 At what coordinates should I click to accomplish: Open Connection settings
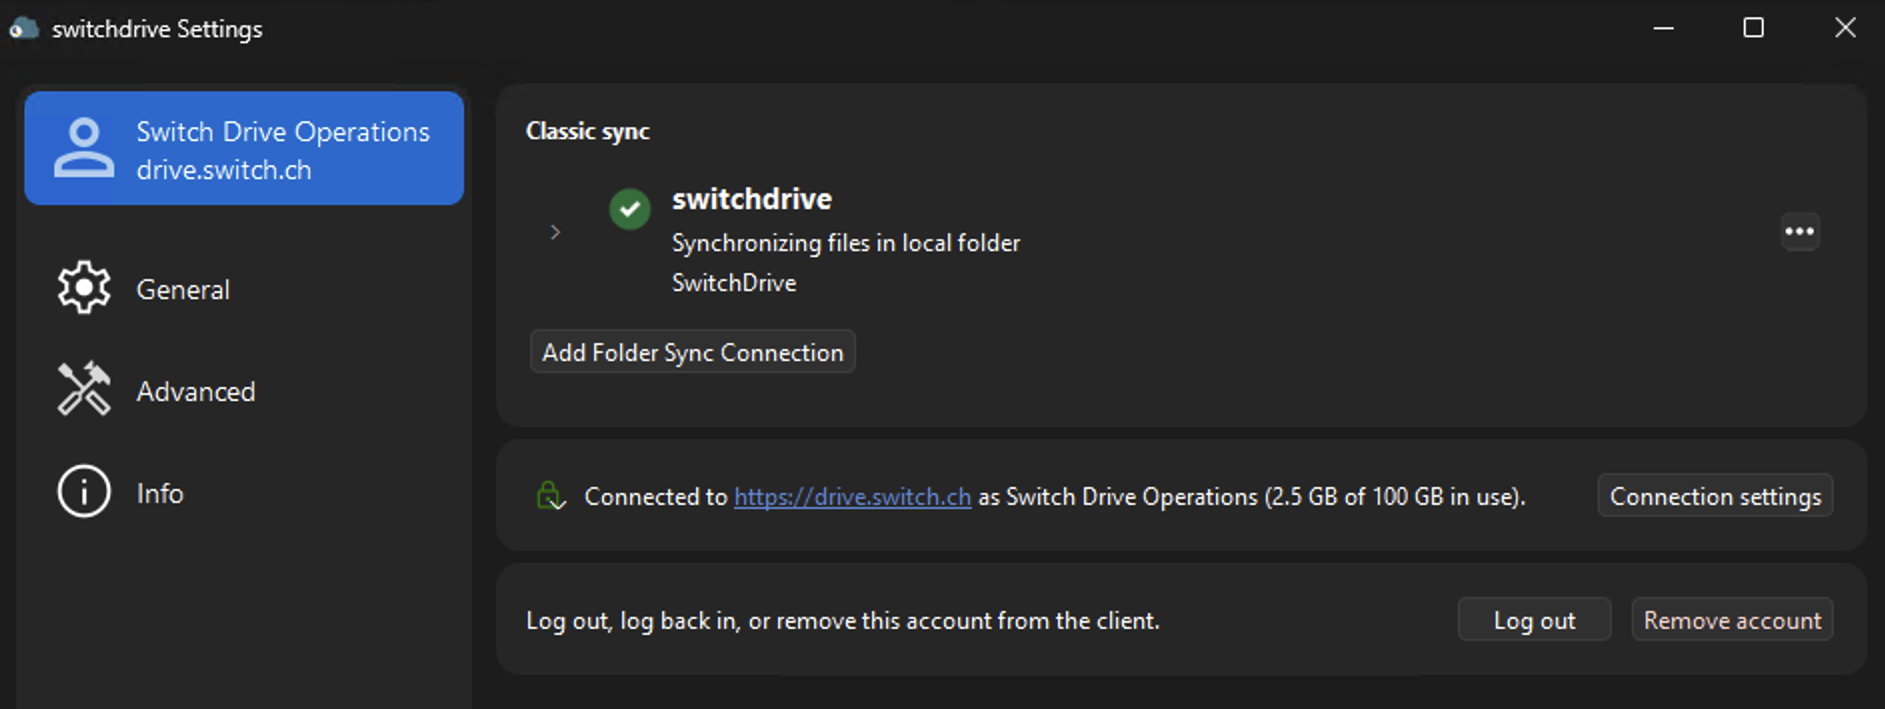tap(1715, 496)
